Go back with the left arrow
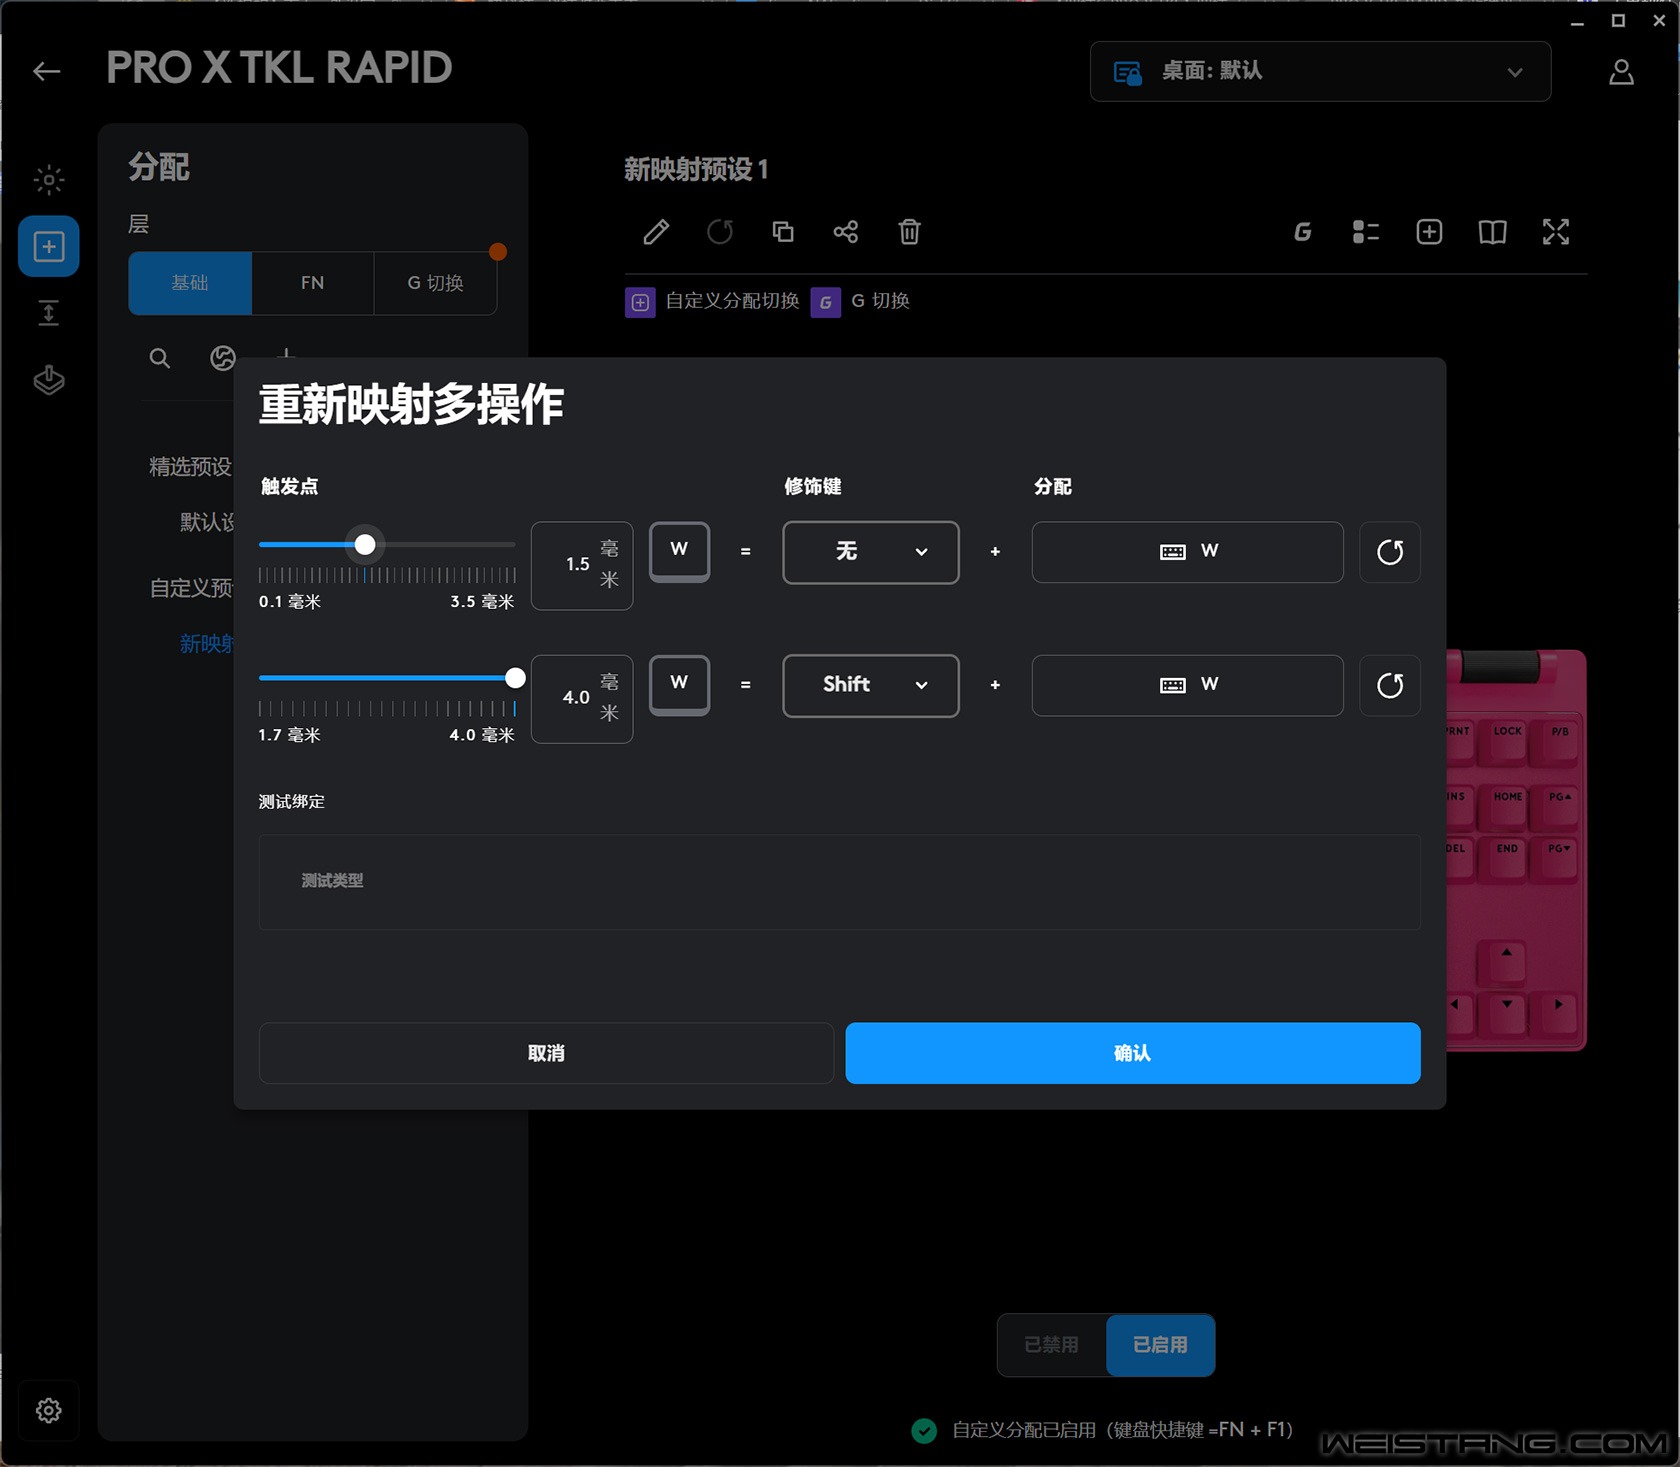The width and height of the screenshot is (1680, 1467). [46, 71]
